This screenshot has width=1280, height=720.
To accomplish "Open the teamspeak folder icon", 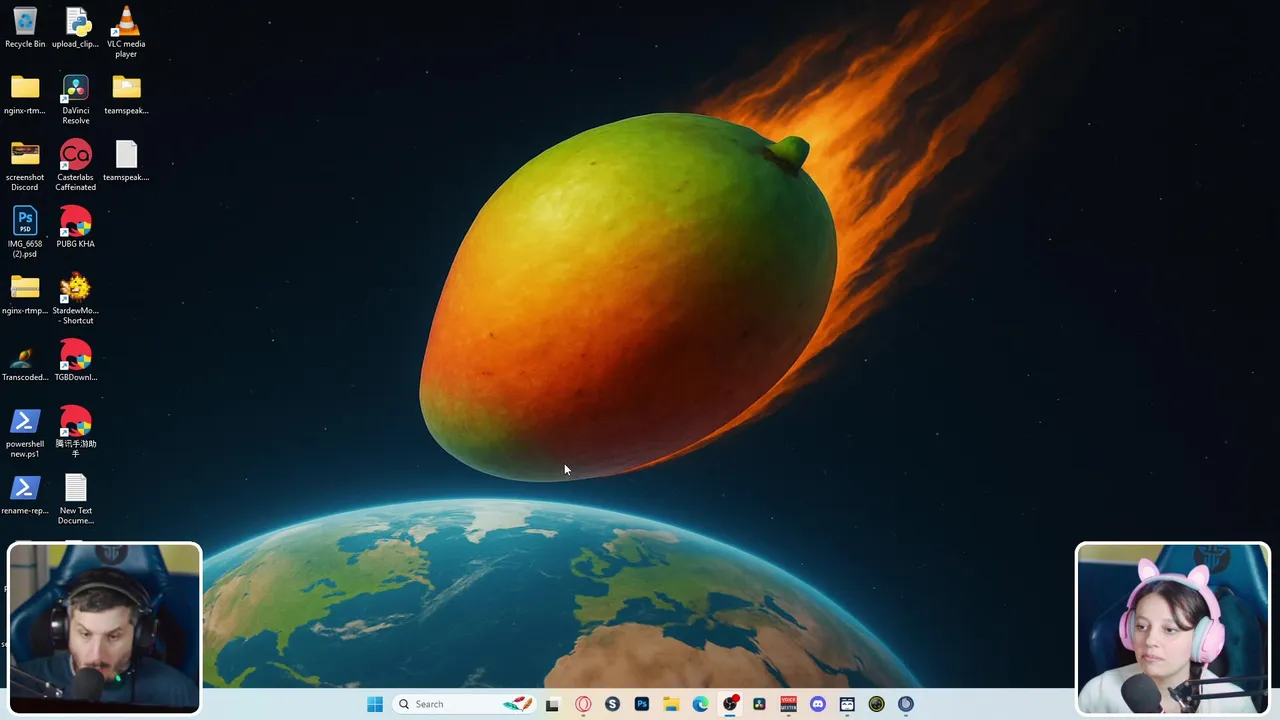I will point(126,94).
